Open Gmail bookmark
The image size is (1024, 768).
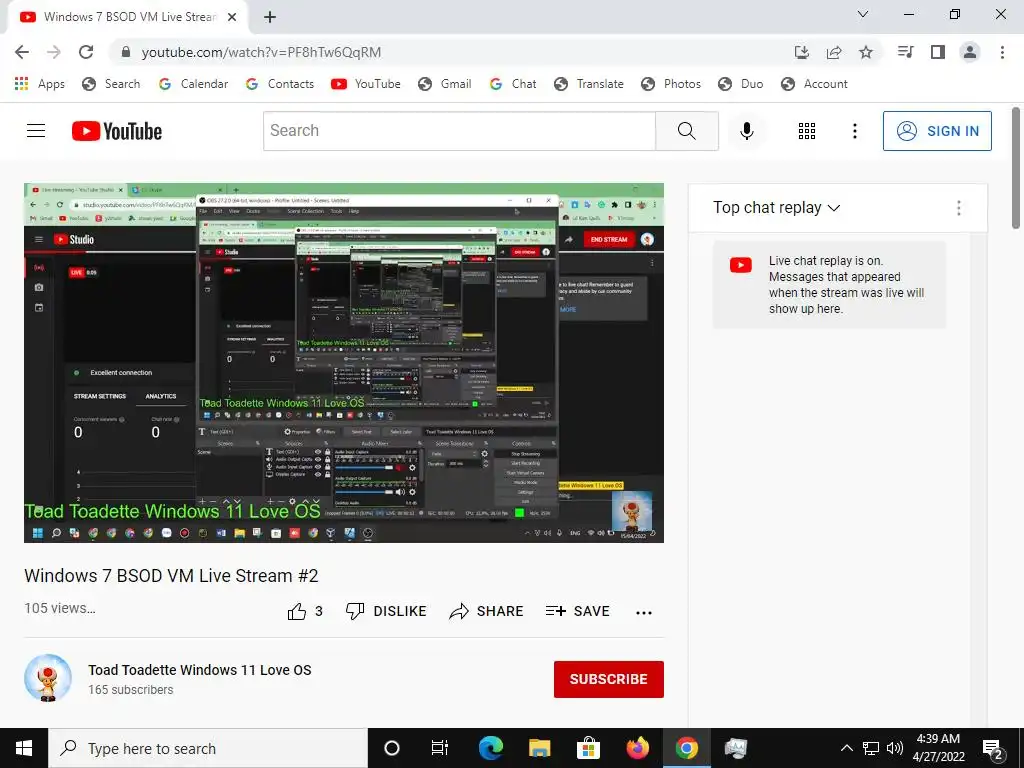point(445,84)
